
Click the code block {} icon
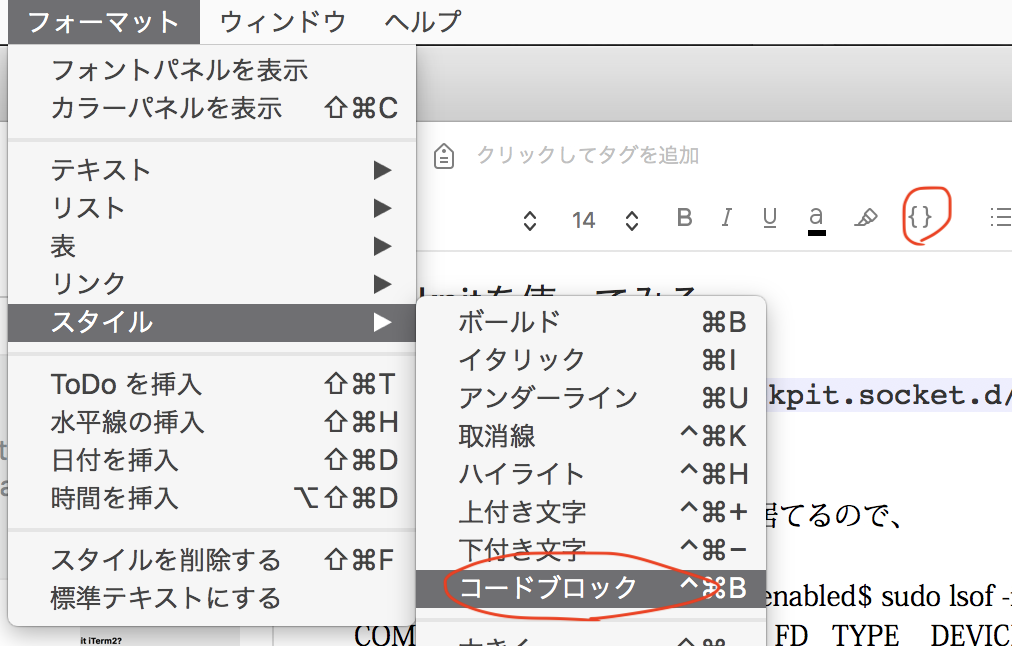[x=920, y=217]
